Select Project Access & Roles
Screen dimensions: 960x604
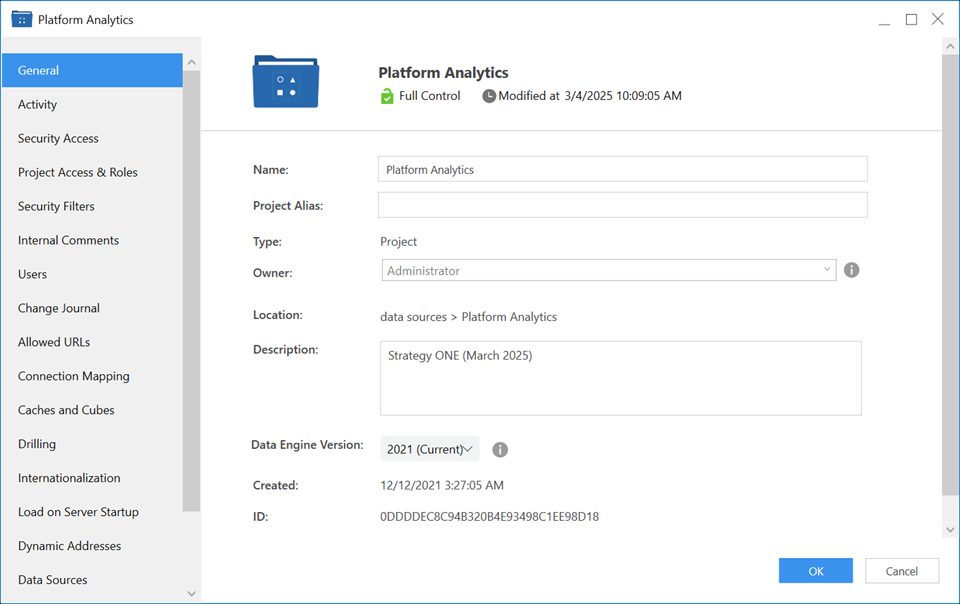78,172
